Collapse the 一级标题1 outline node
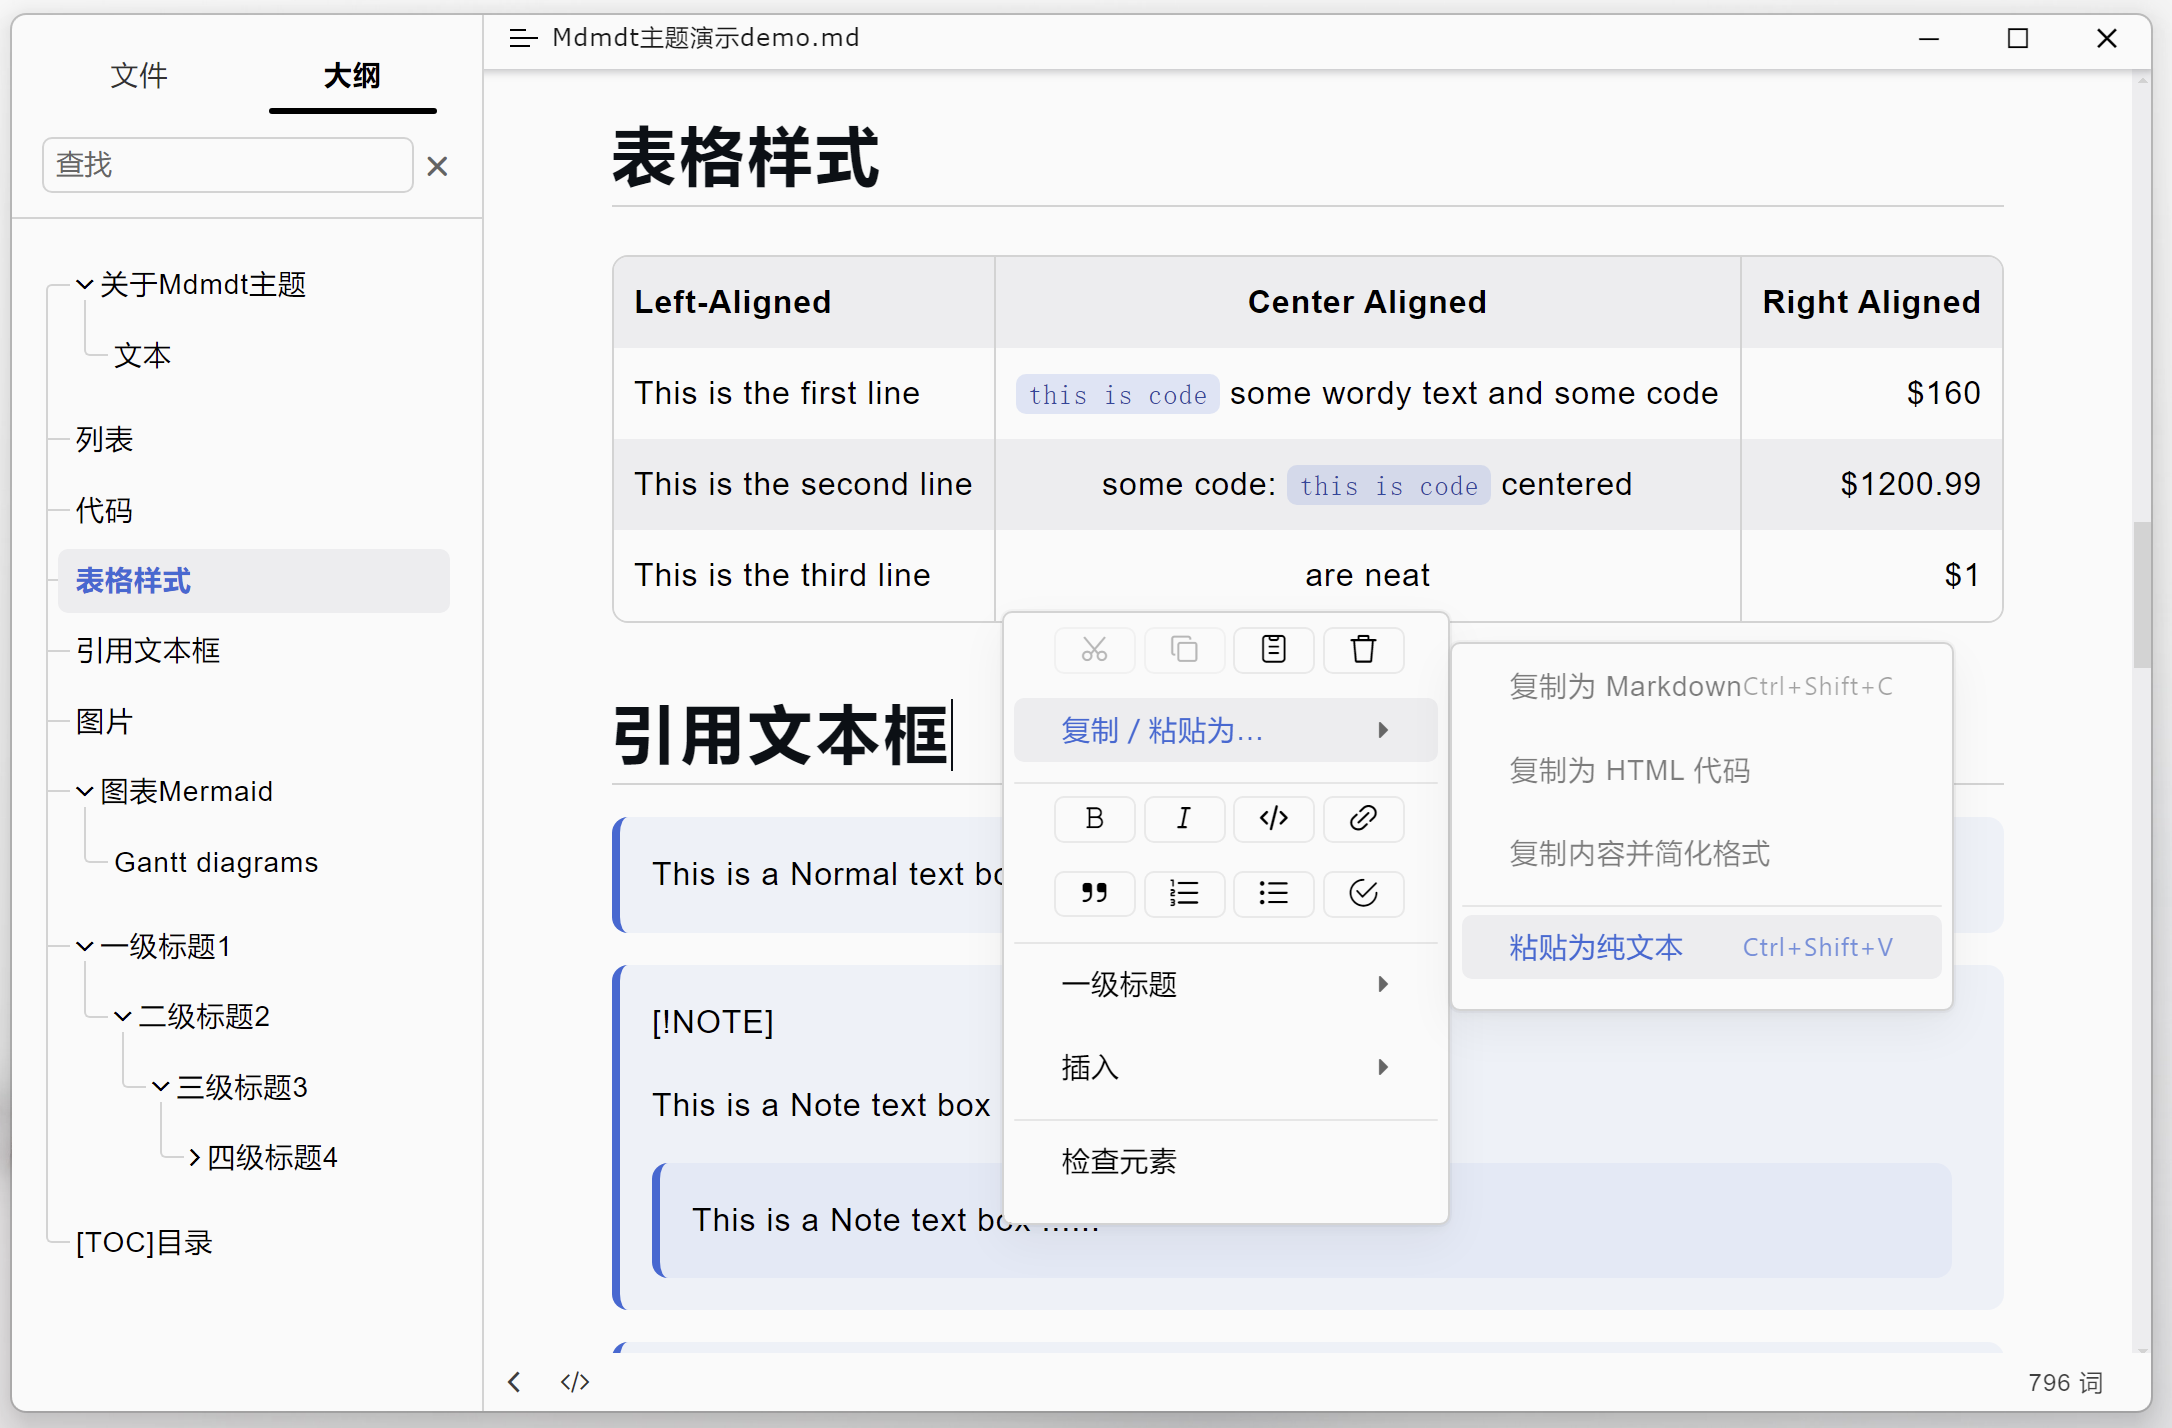This screenshot has height=1428, width=2172. click(85, 946)
